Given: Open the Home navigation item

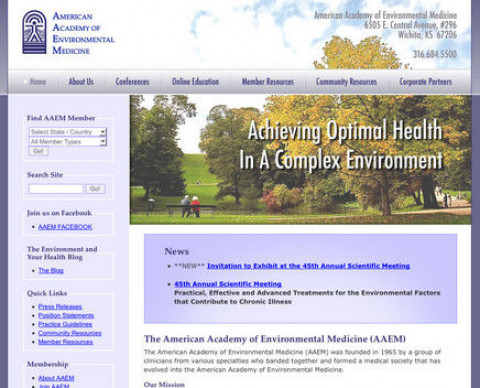Looking at the screenshot, I should (x=38, y=82).
